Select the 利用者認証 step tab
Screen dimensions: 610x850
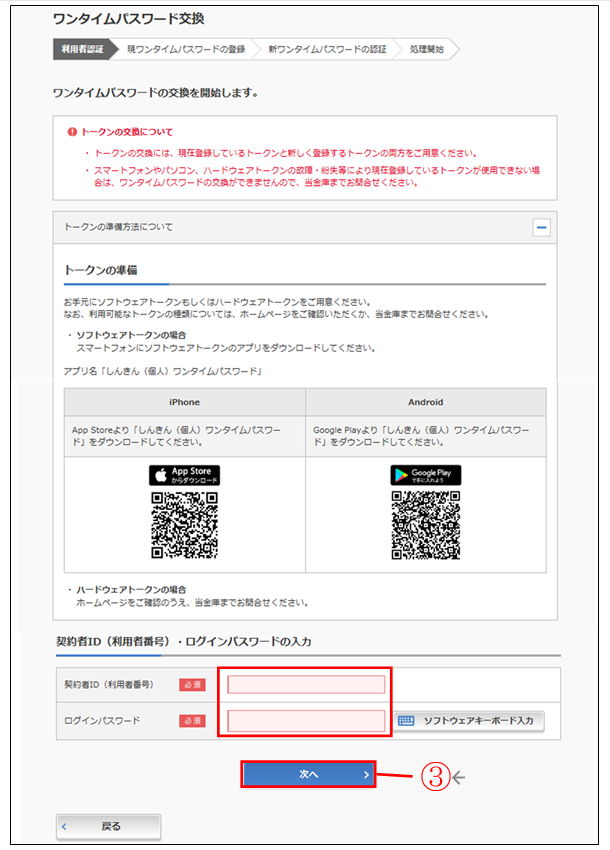80,48
